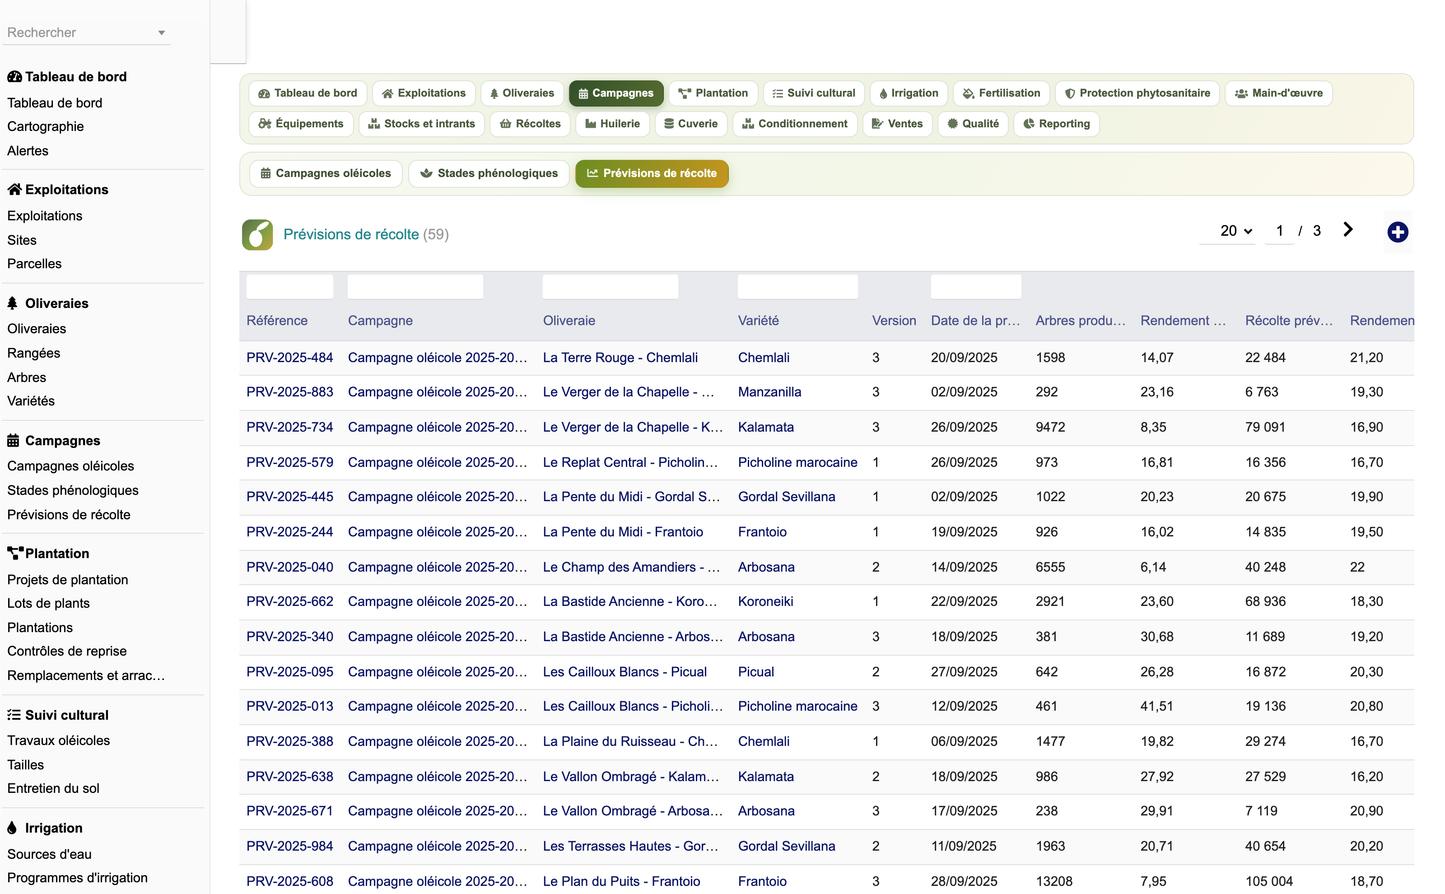Open La Pente du Midi - Frantoio link

pos(623,532)
